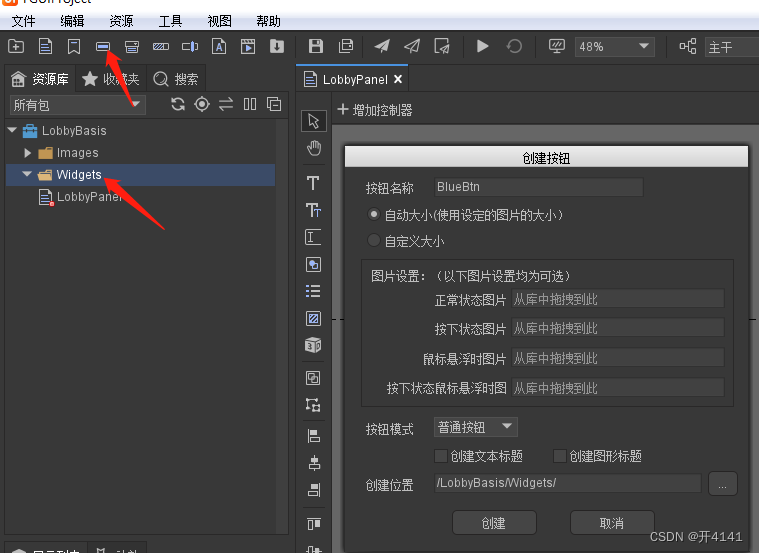
Task: Click the reload circular arrow icon
Action: coord(514,46)
